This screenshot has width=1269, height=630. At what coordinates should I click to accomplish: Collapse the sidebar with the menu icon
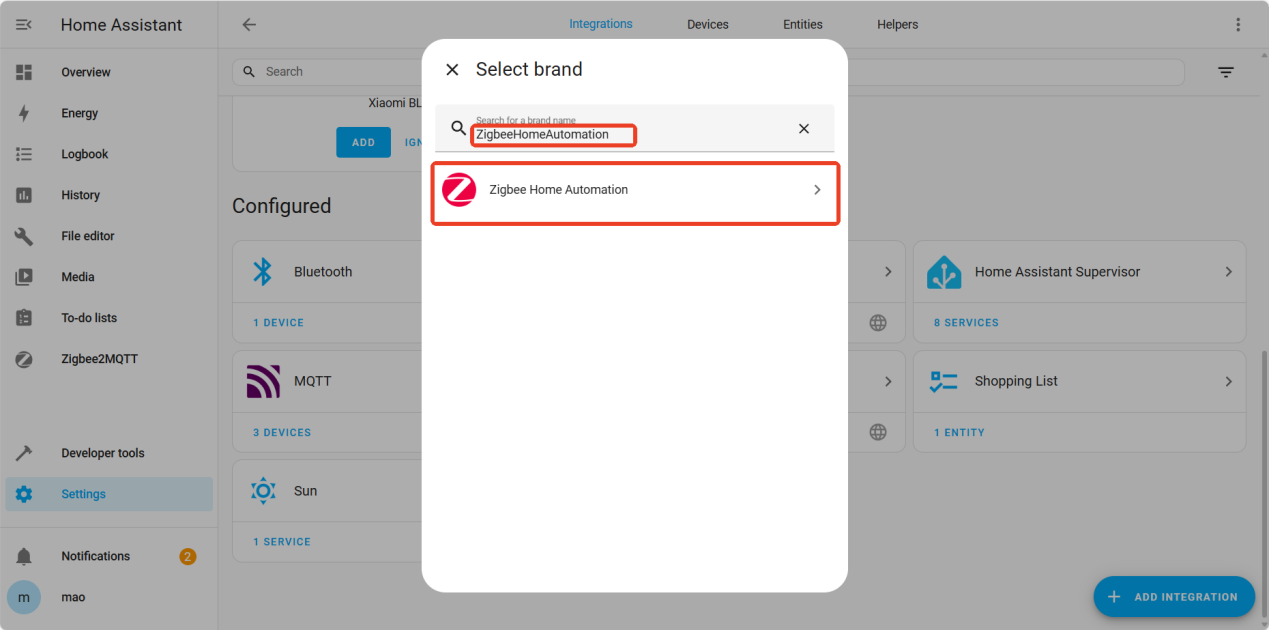(24, 25)
